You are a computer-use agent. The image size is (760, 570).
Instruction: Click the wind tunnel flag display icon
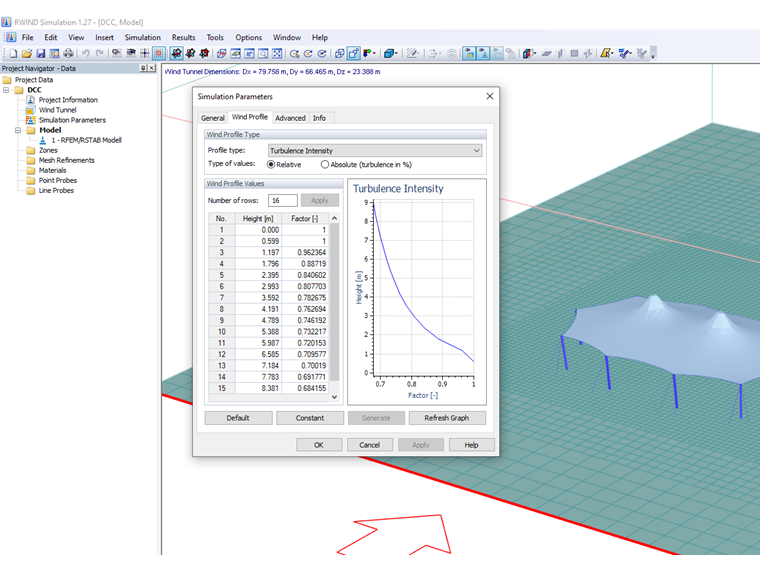(x=469, y=53)
